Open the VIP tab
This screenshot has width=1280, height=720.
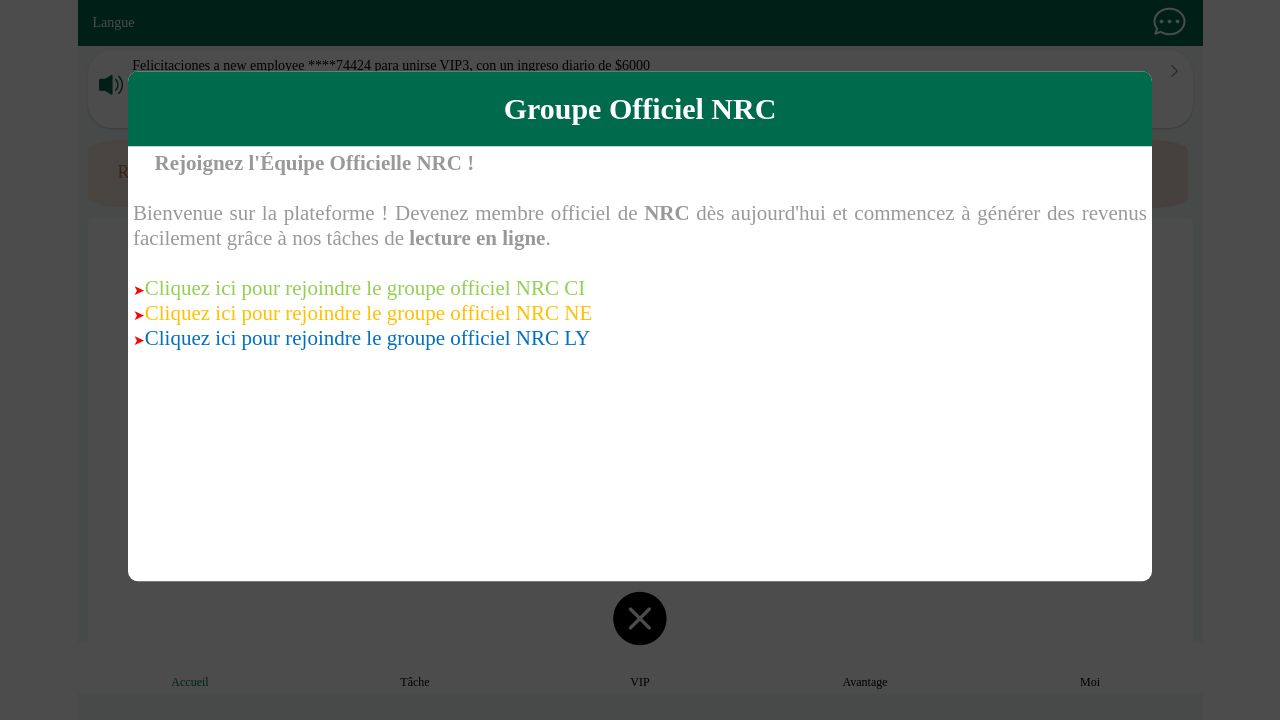[x=640, y=682]
